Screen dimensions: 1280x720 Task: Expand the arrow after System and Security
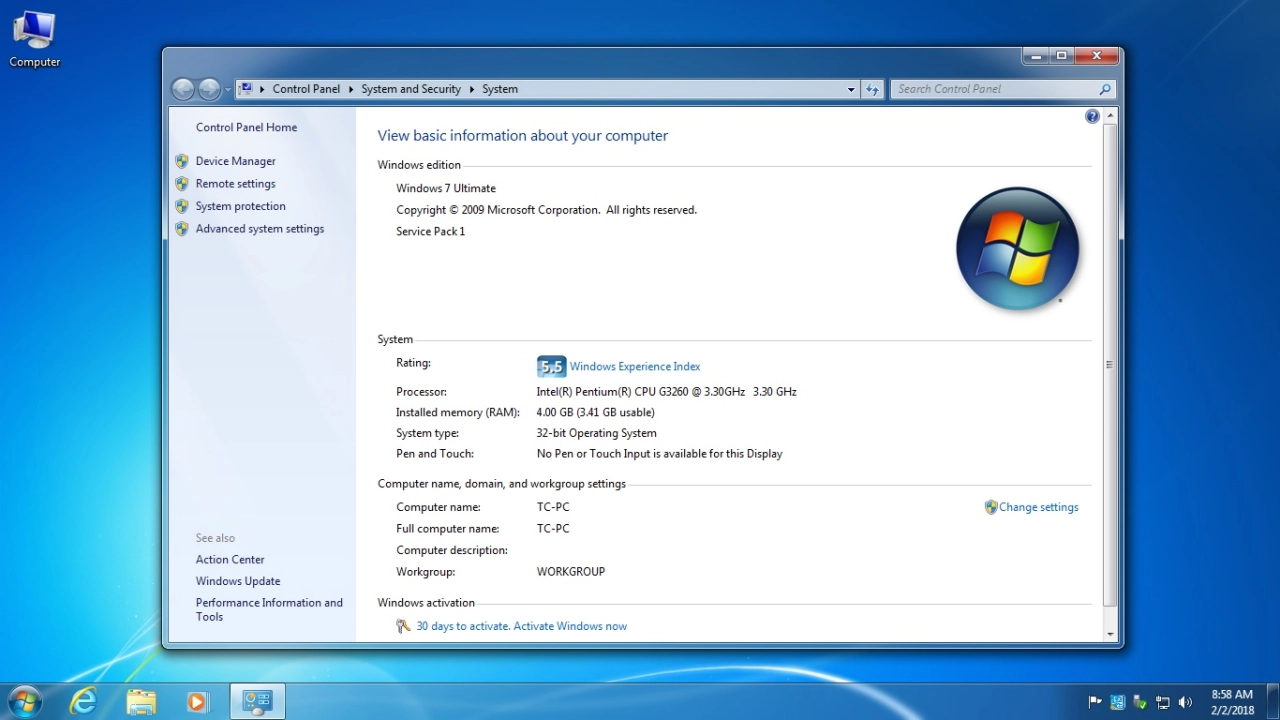pos(471,89)
